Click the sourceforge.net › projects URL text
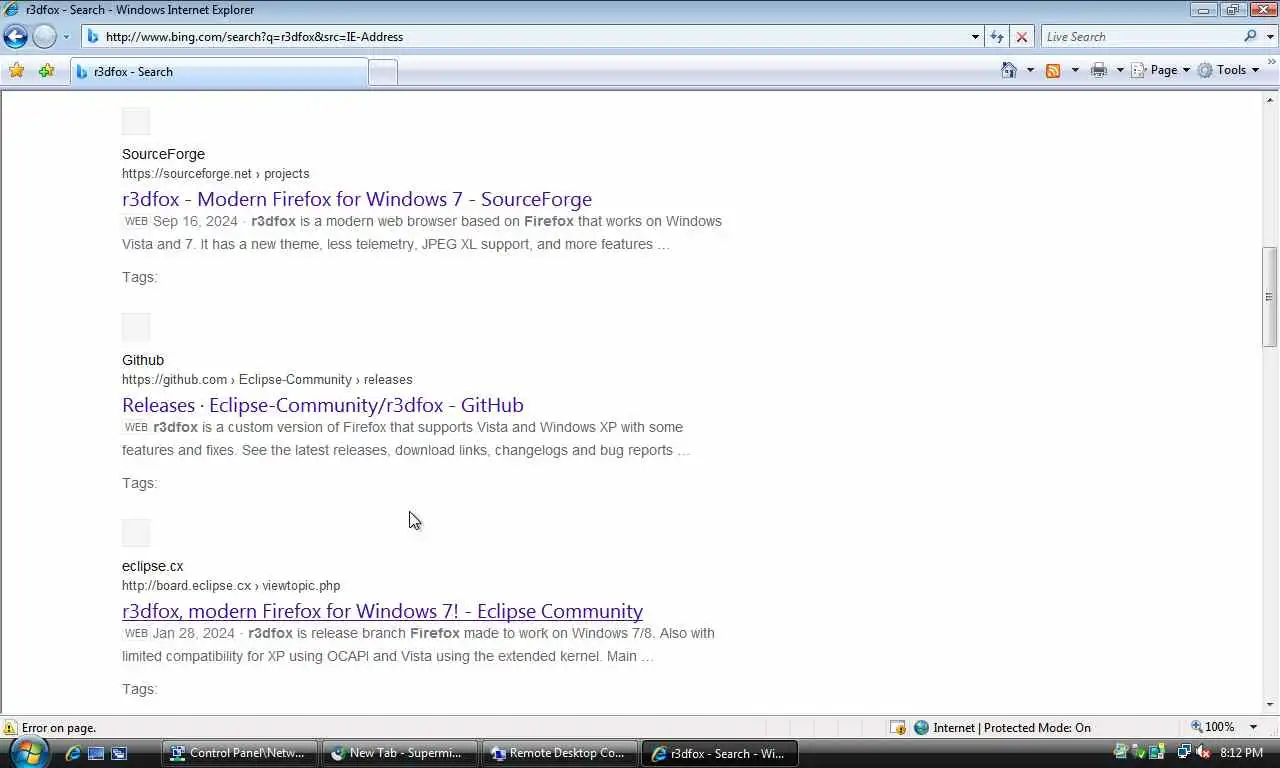The height and width of the screenshot is (768, 1280). [x=215, y=173]
